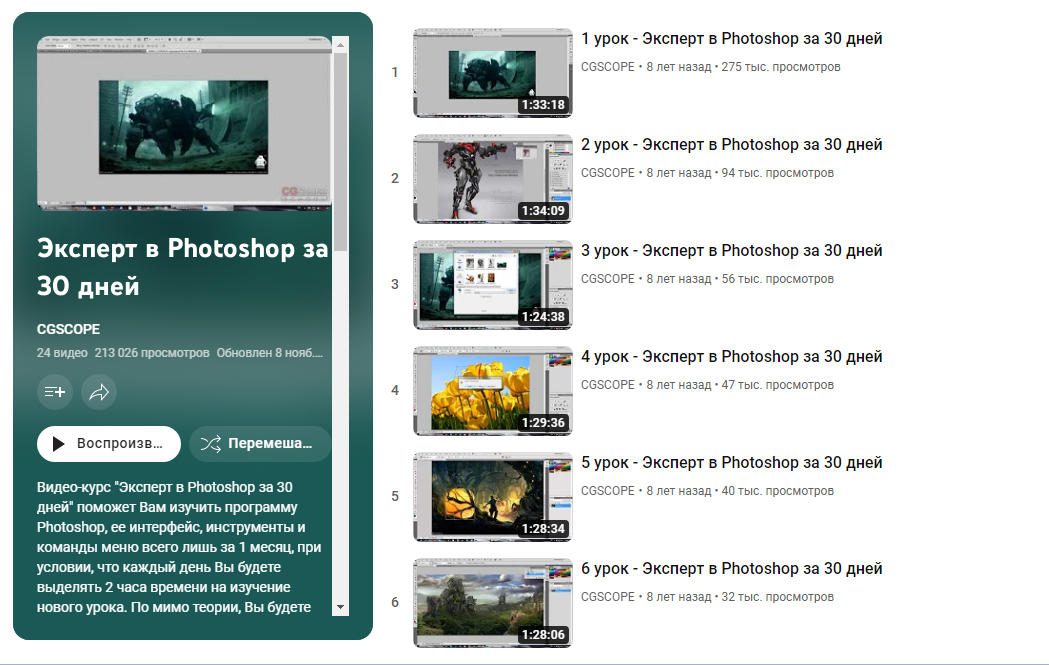The width and height of the screenshot is (1049, 665).
Task: Click '56 тыс. просмотров' under lesson 3
Action: tap(777, 279)
